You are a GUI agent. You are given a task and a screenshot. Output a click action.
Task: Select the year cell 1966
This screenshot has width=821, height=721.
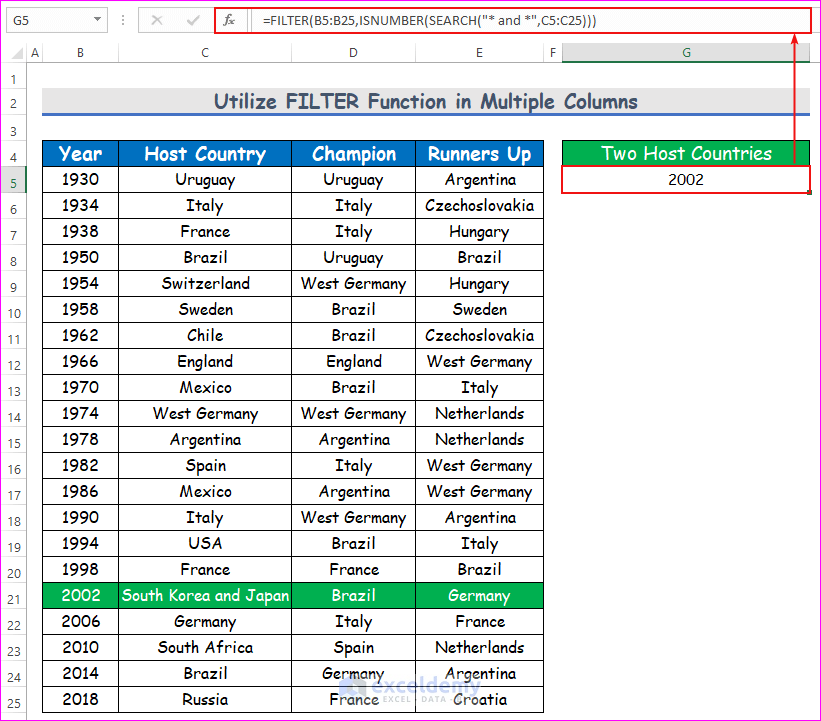coord(80,361)
